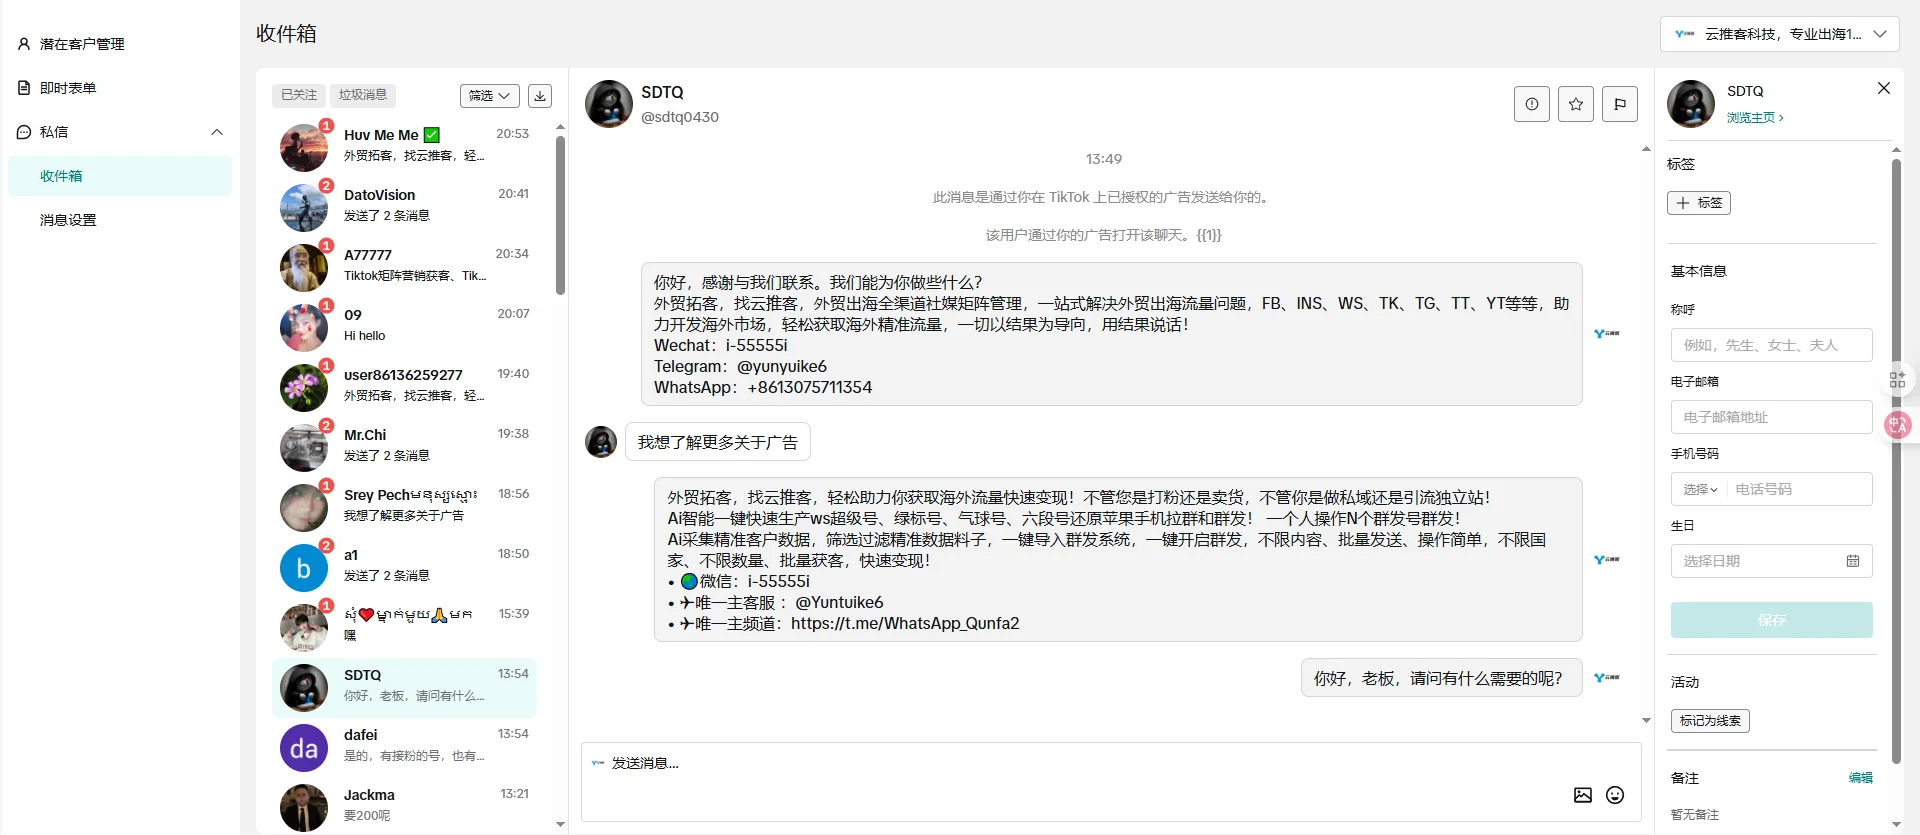This screenshot has width=1920, height=835.
Task: Open the account selector dropdown 云推客科技
Action: [1780, 34]
